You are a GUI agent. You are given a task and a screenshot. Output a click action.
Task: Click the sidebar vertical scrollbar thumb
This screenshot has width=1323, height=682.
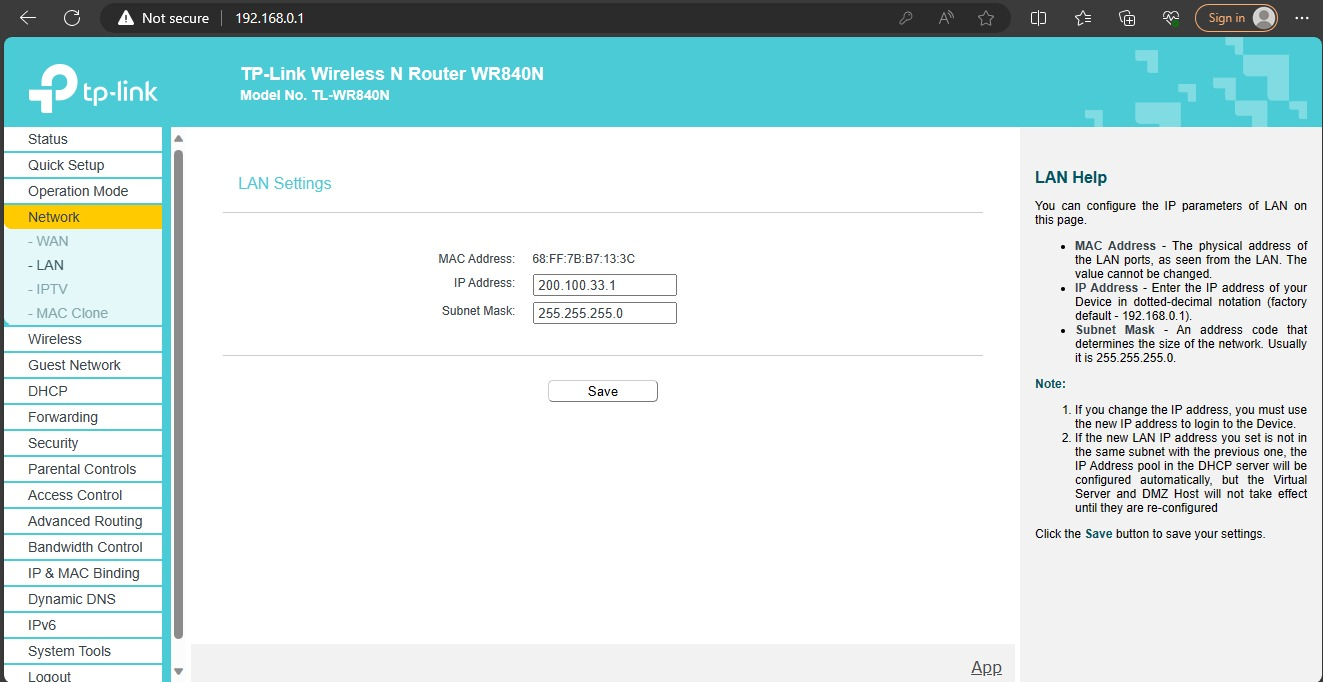(x=178, y=393)
